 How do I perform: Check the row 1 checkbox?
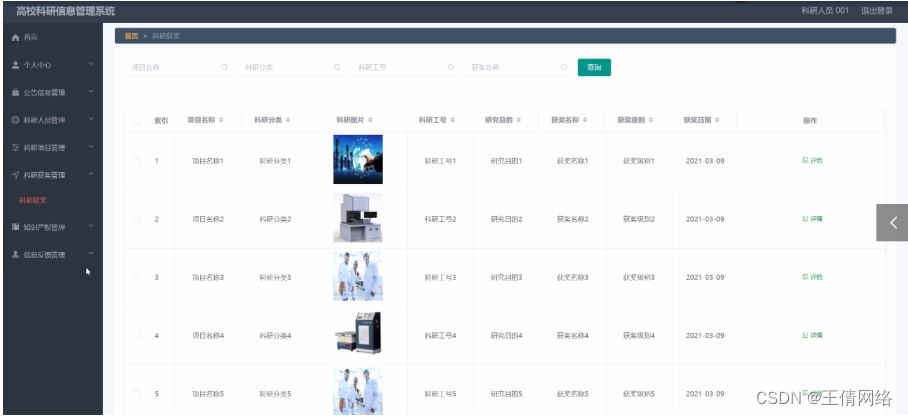click(x=137, y=160)
